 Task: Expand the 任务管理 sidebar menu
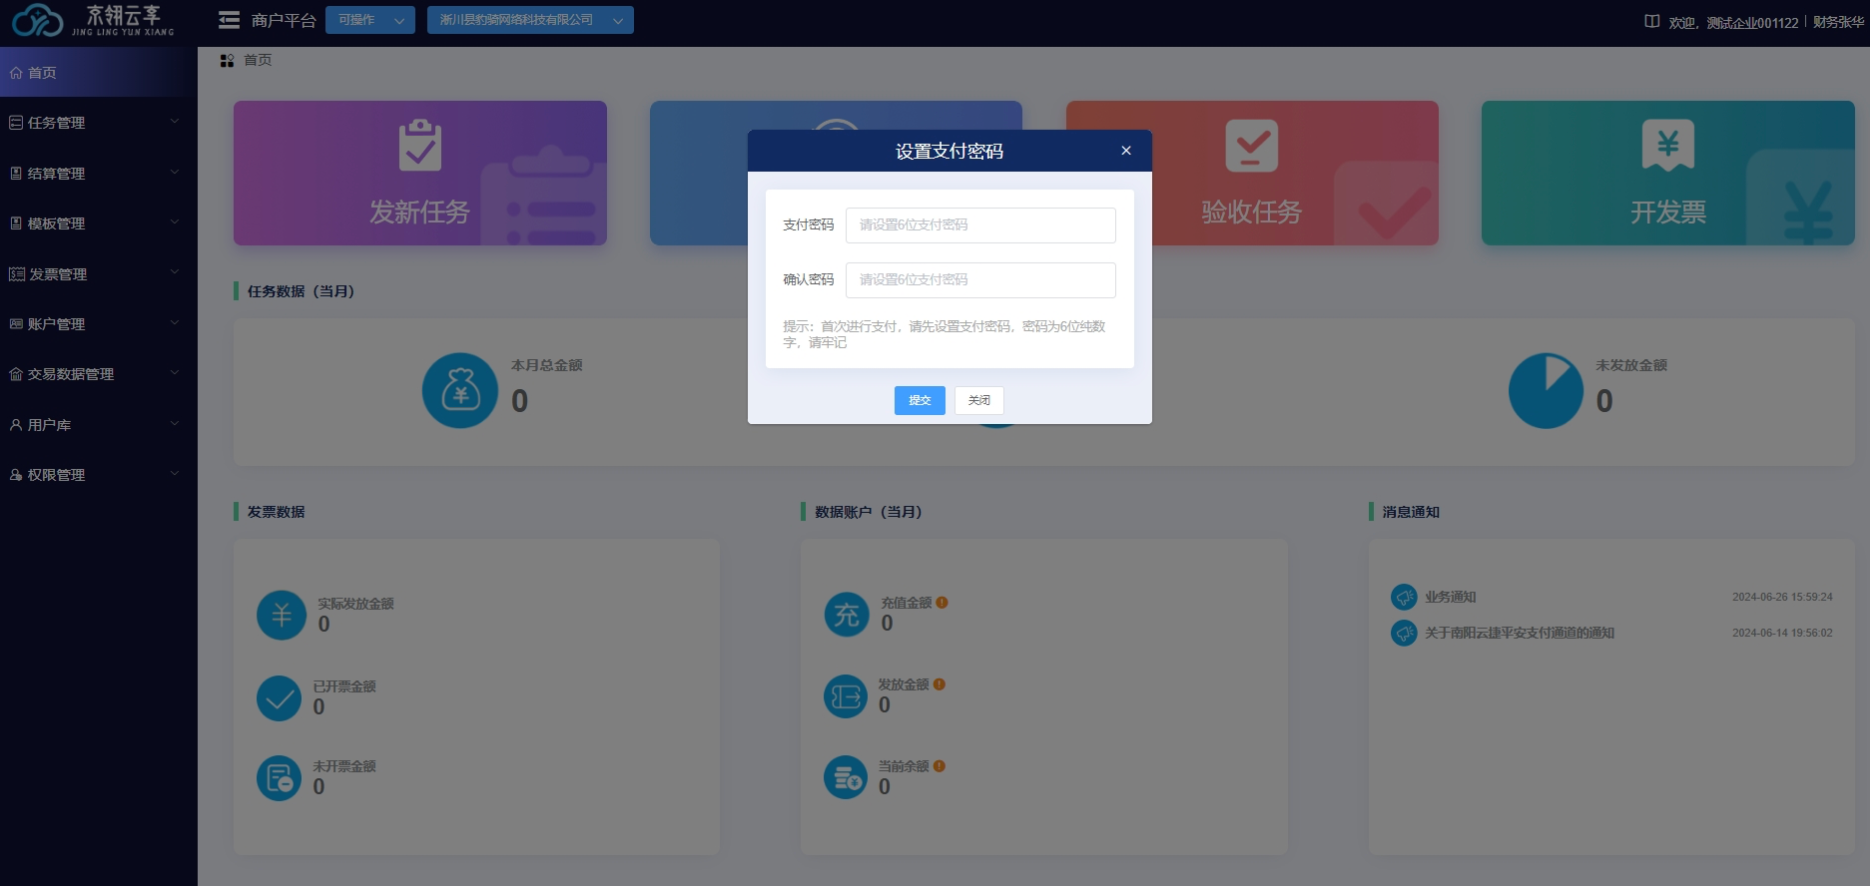pos(95,123)
